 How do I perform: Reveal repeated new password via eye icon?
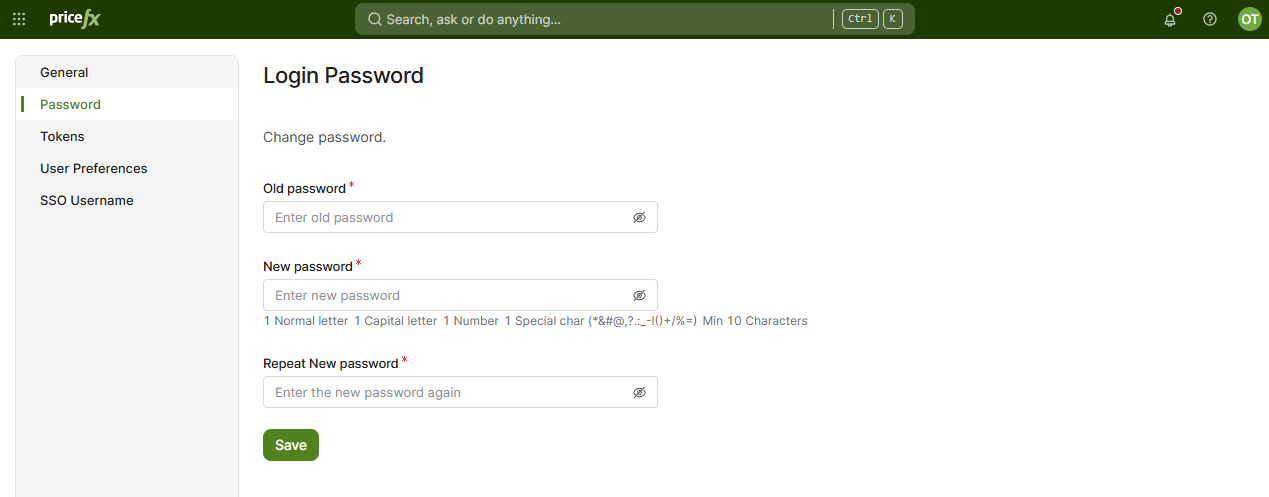(640, 392)
